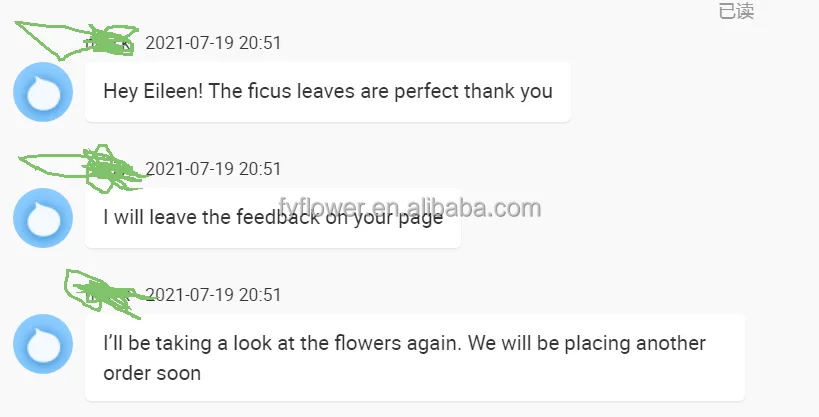Click the avatar beside the 'another order soon' message

pos(42,344)
